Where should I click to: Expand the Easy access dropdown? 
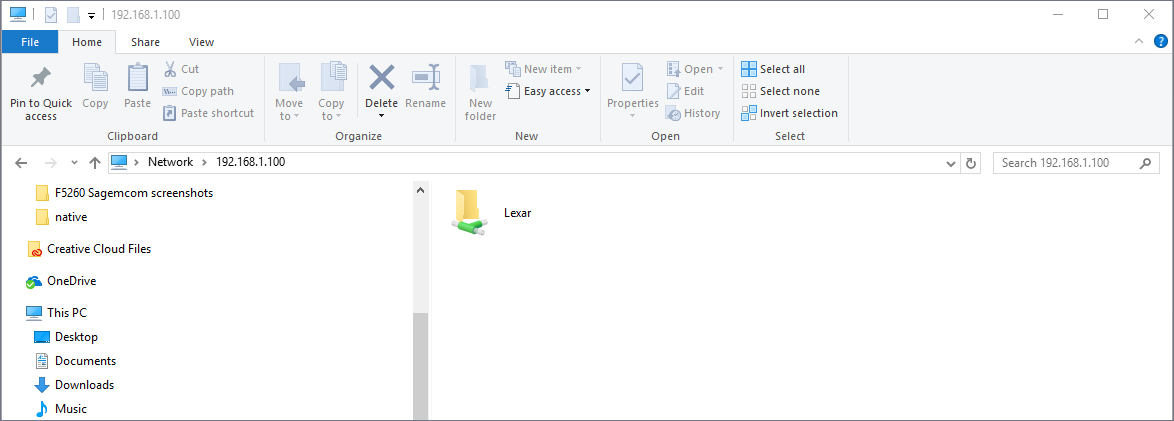tap(550, 91)
